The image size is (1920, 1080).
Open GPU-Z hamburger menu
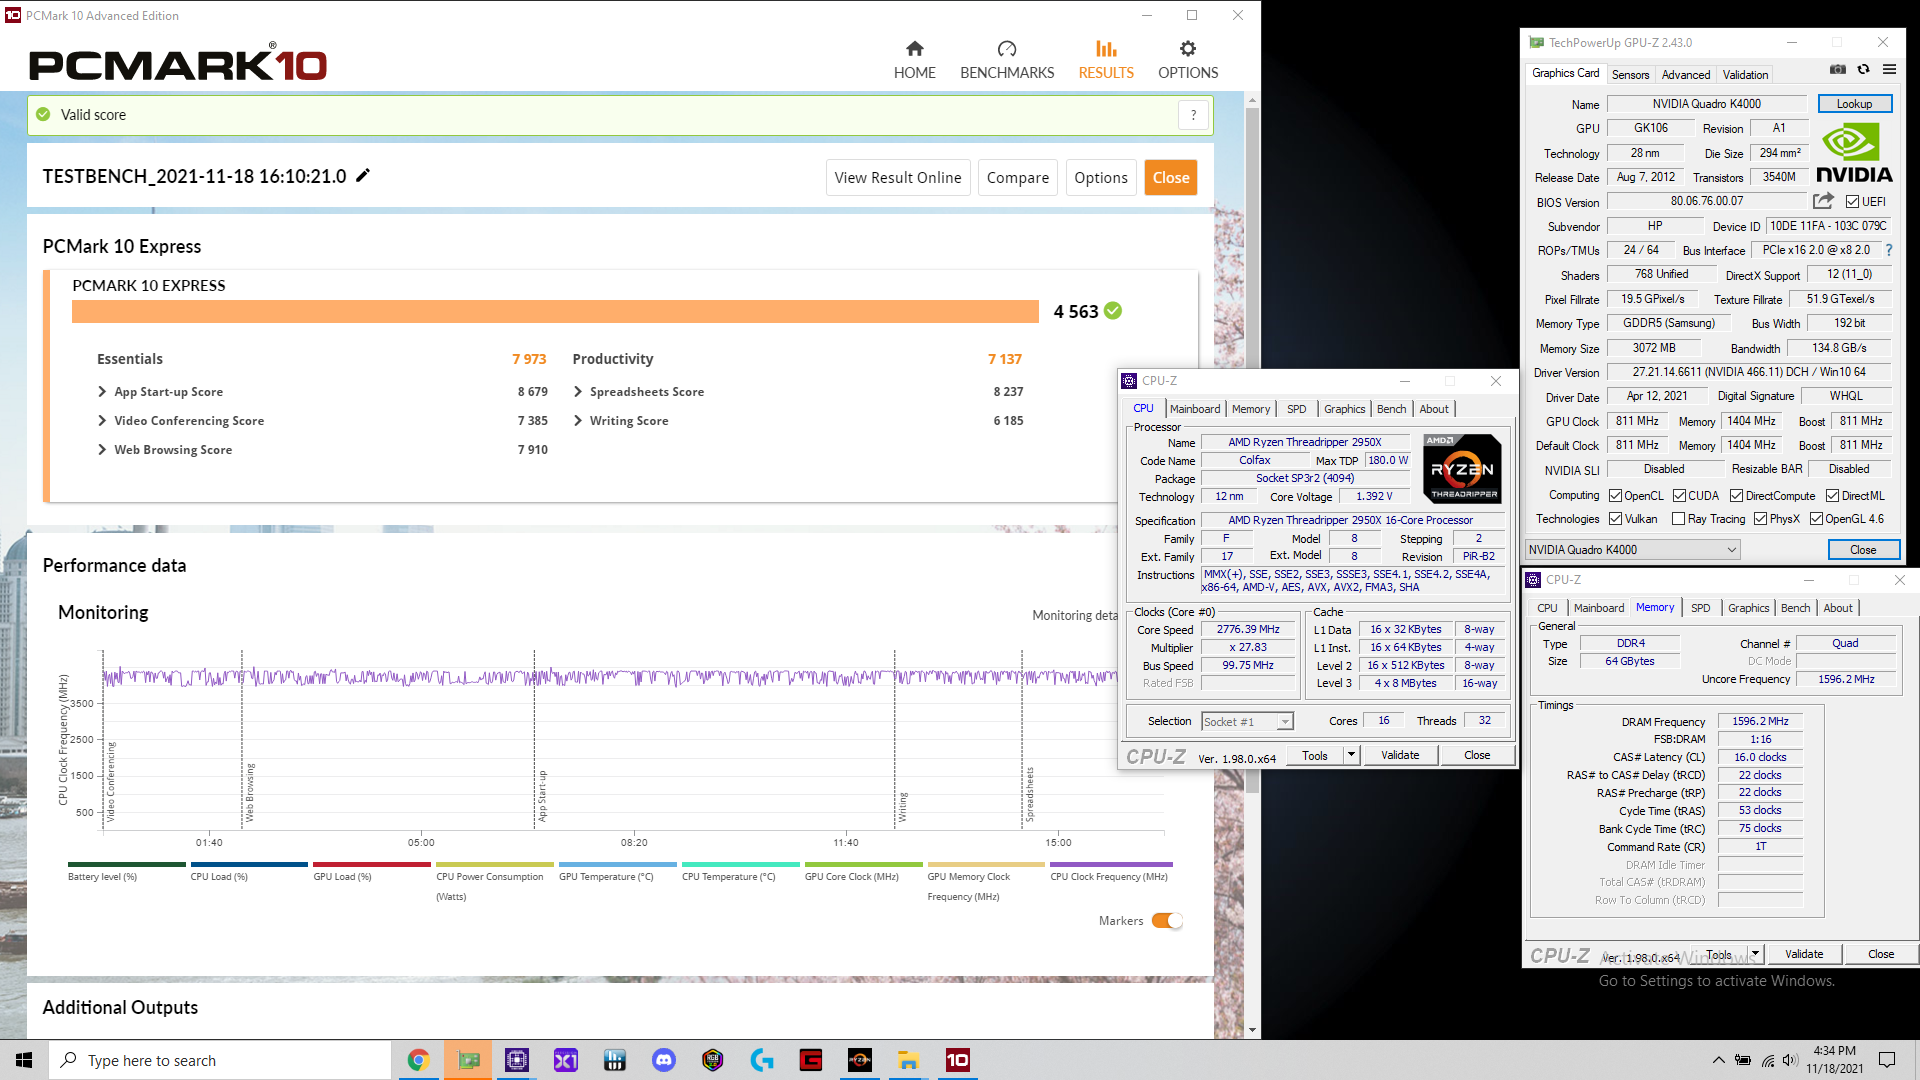tap(1889, 69)
